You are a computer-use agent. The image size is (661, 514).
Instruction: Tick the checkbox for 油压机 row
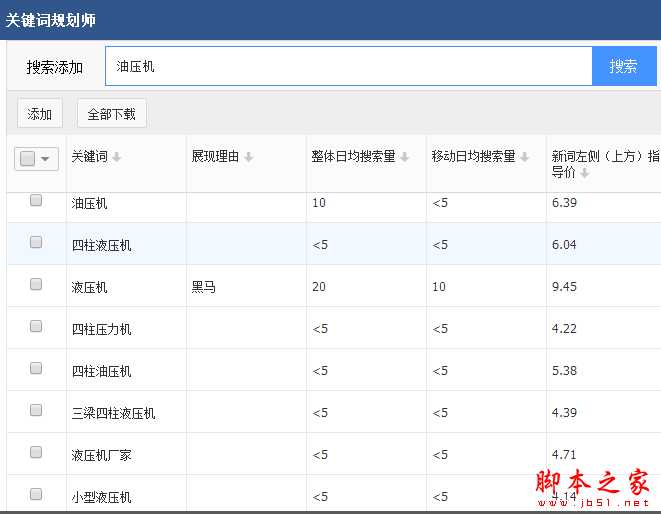pyautogui.click(x=36, y=200)
